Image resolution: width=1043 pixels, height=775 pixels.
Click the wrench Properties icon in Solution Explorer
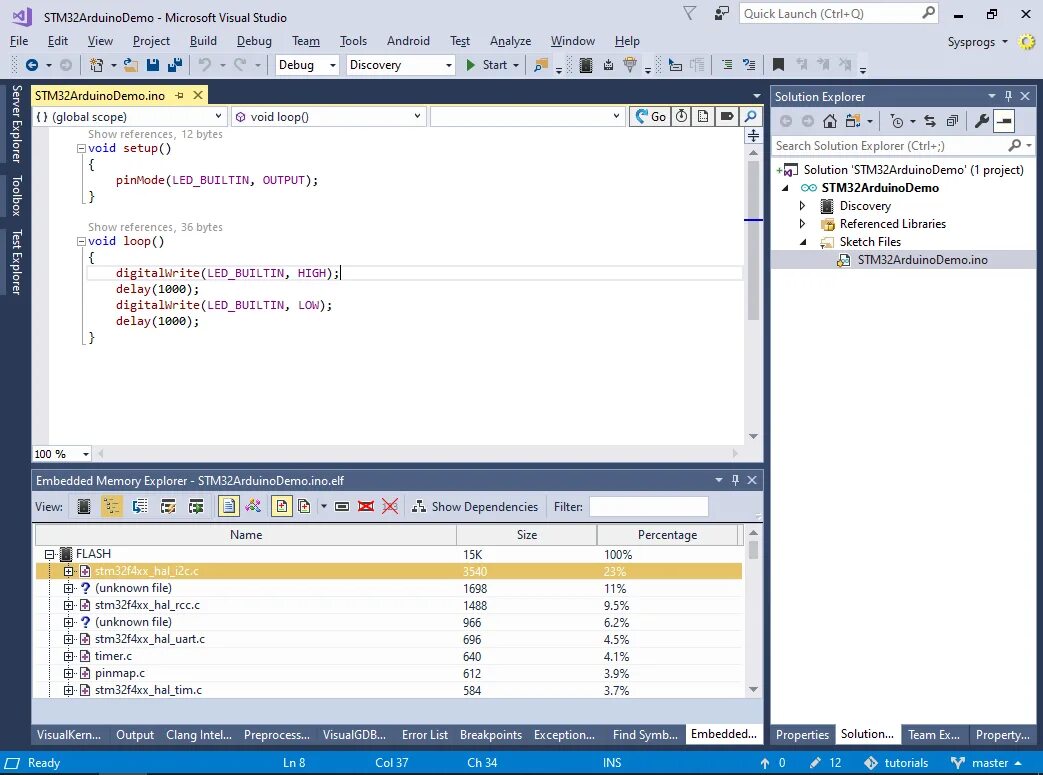coord(981,121)
